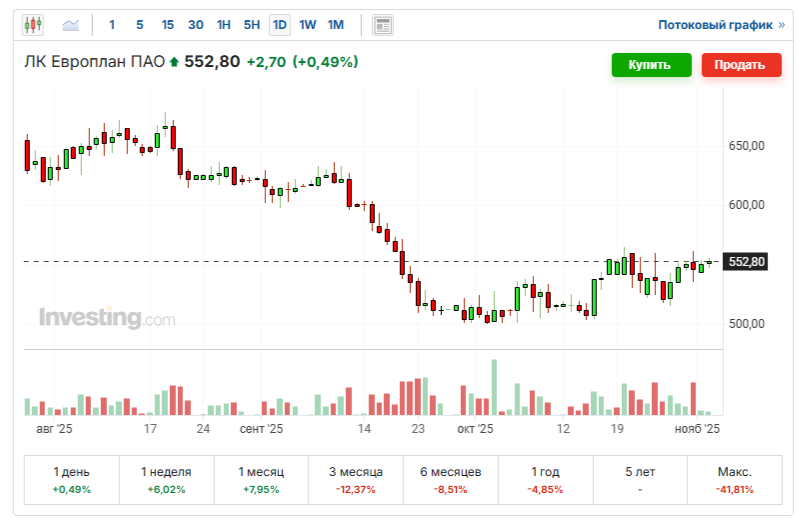Click the (+0,49%) percent change value
This screenshot has height=519, width=797.
pos(325,62)
